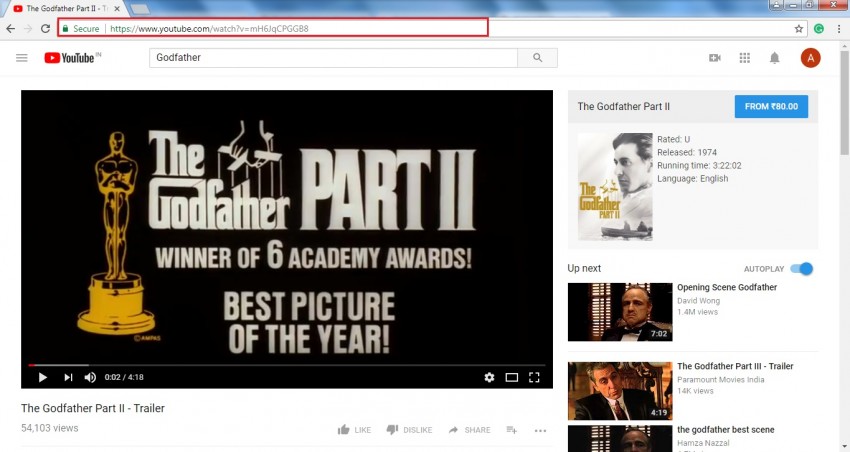
Task: Click the Secure padlock site info
Action: 81,29
